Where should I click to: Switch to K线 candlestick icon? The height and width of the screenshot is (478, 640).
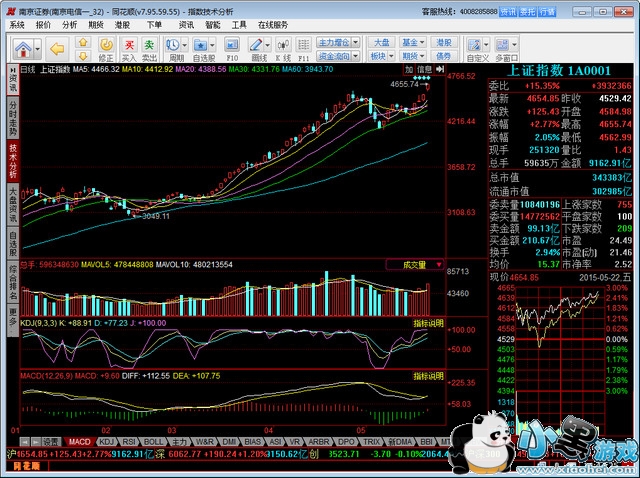[x=283, y=49]
